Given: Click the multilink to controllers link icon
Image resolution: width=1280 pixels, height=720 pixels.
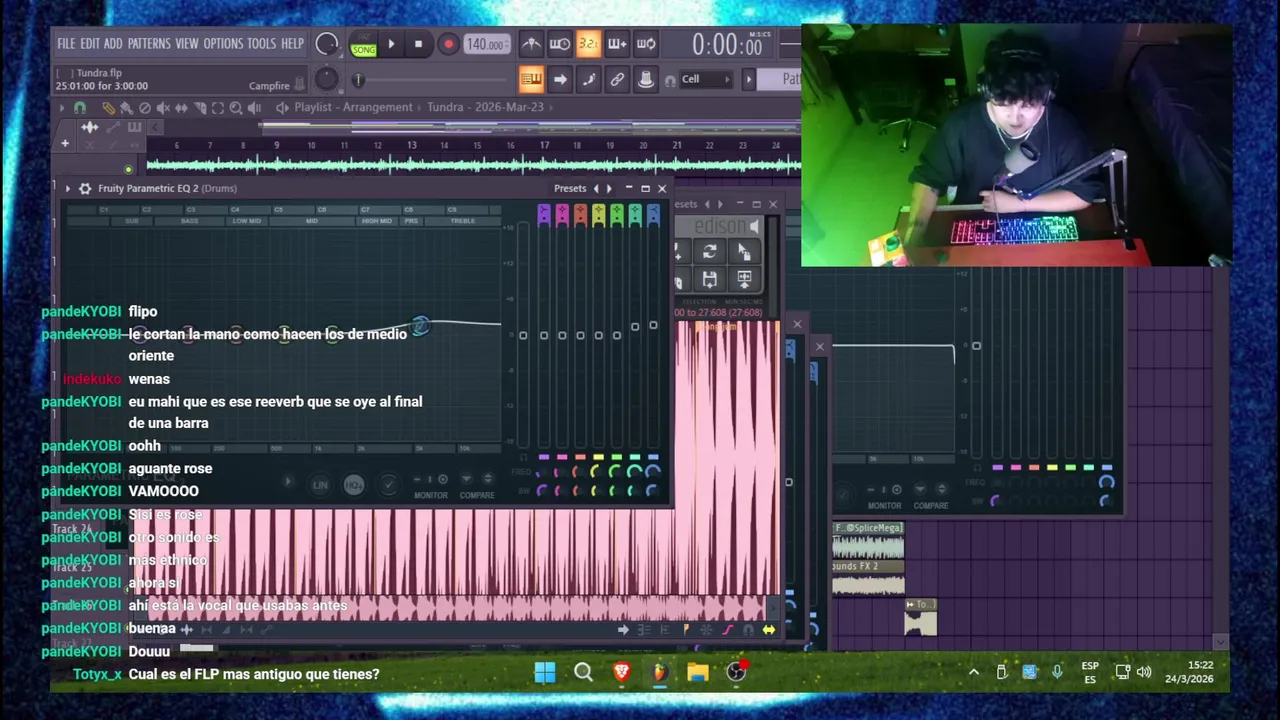Looking at the screenshot, I should pos(617,79).
